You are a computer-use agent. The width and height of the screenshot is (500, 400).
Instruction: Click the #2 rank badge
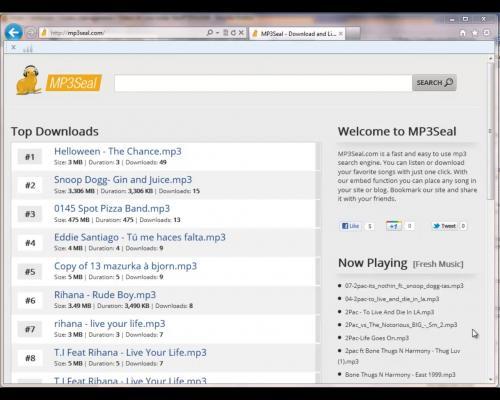pyautogui.click(x=30, y=185)
